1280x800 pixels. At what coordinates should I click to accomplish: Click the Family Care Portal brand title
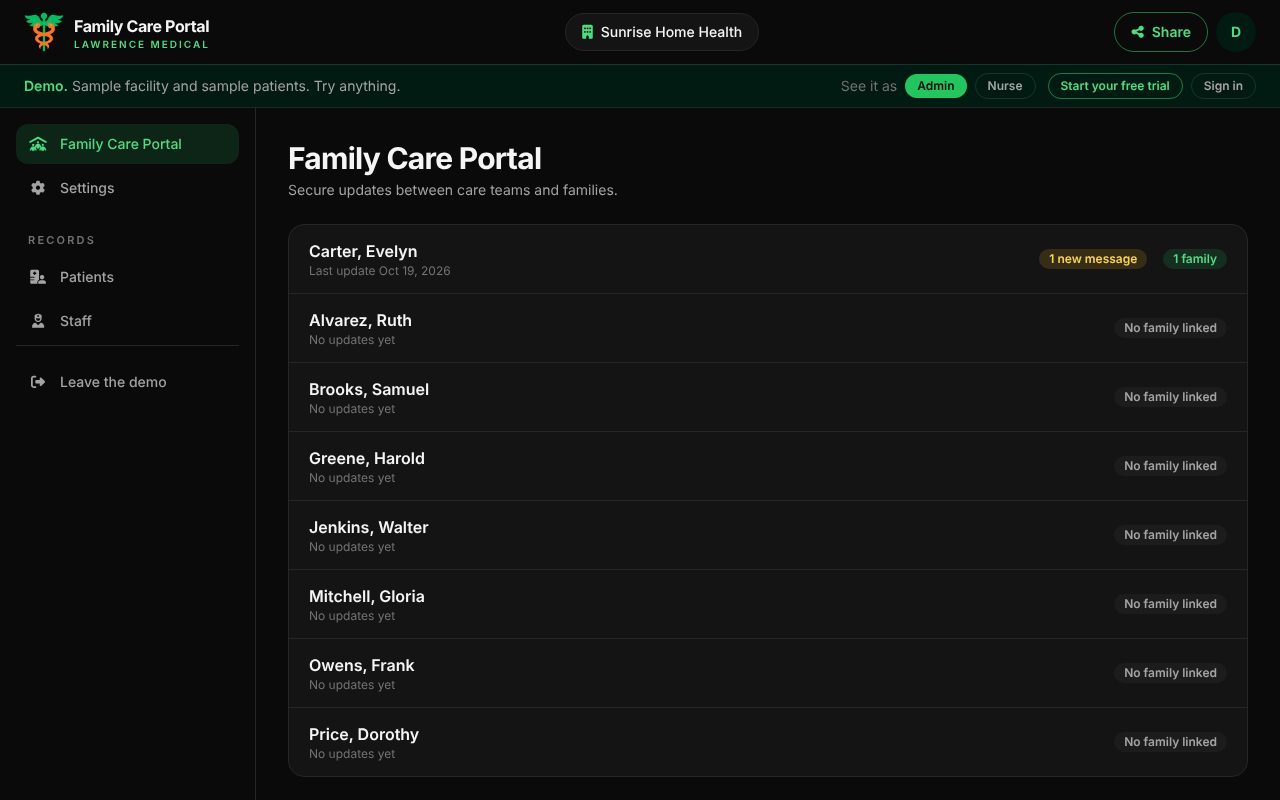(142, 26)
